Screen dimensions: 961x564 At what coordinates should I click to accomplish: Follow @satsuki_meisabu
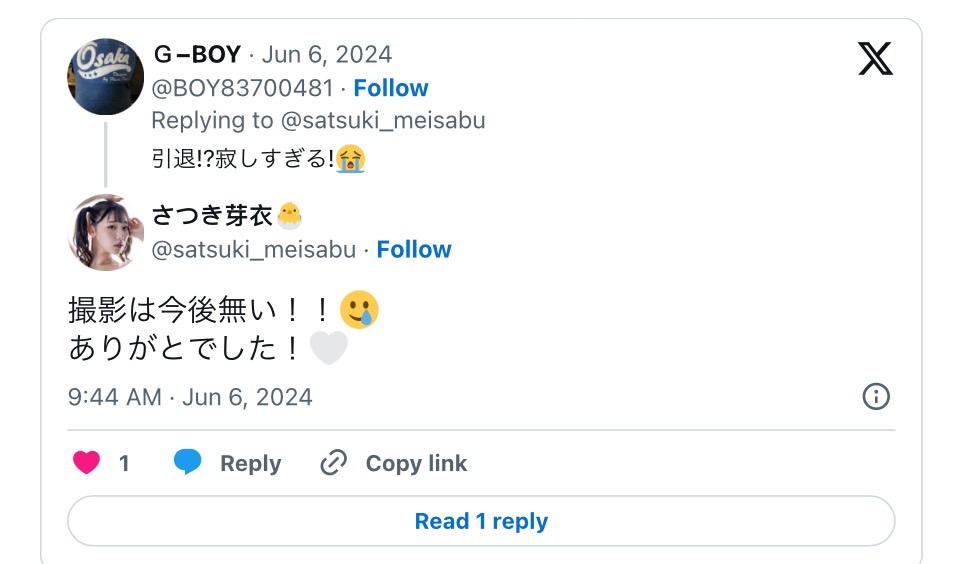click(x=413, y=250)
